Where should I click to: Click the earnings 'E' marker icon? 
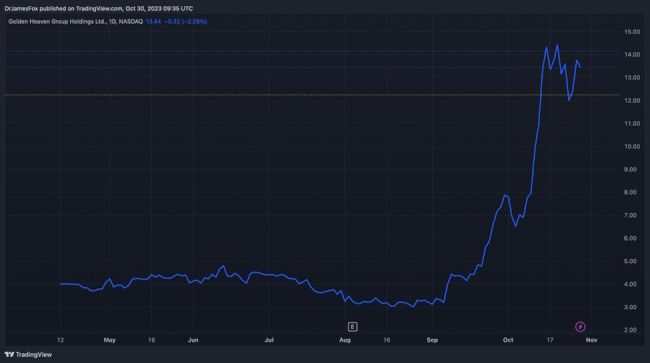click(x=352, y=327)
